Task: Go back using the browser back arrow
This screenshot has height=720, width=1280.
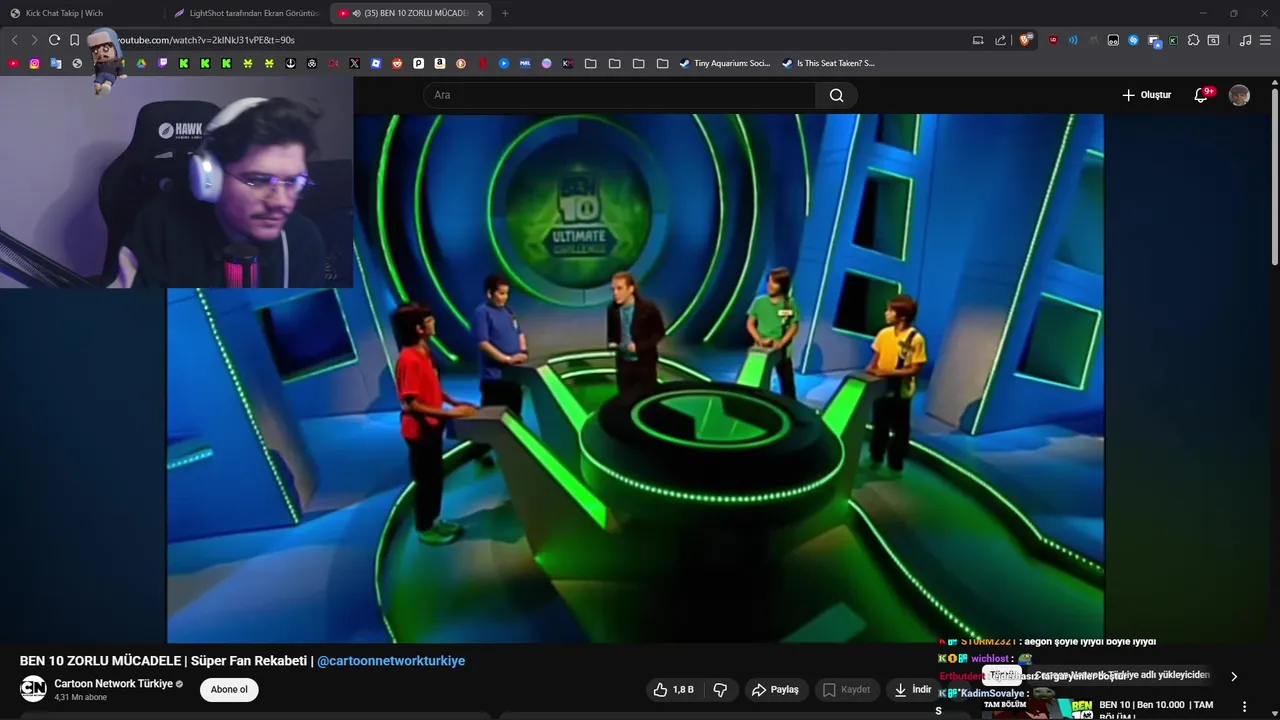Action: pos(14,40)
